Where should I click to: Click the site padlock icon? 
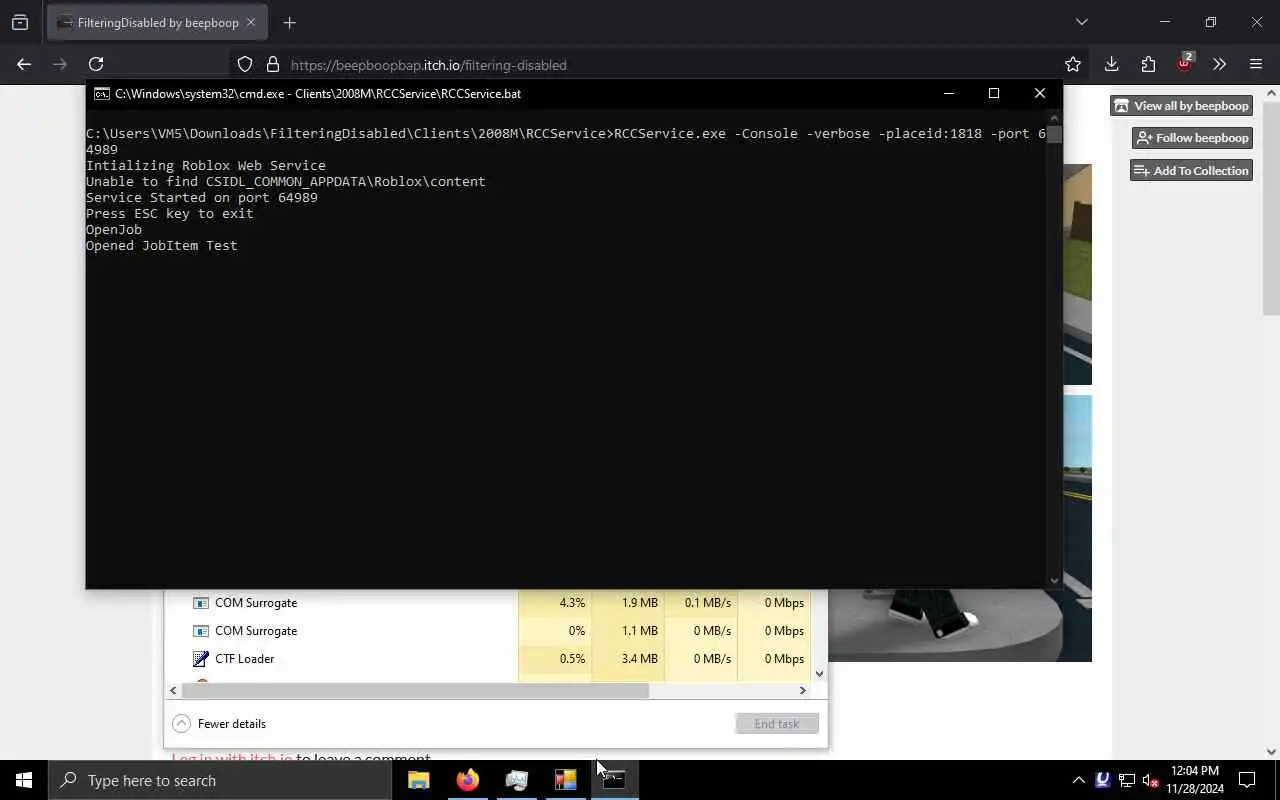pyautogui.click(x=272, y=64)
